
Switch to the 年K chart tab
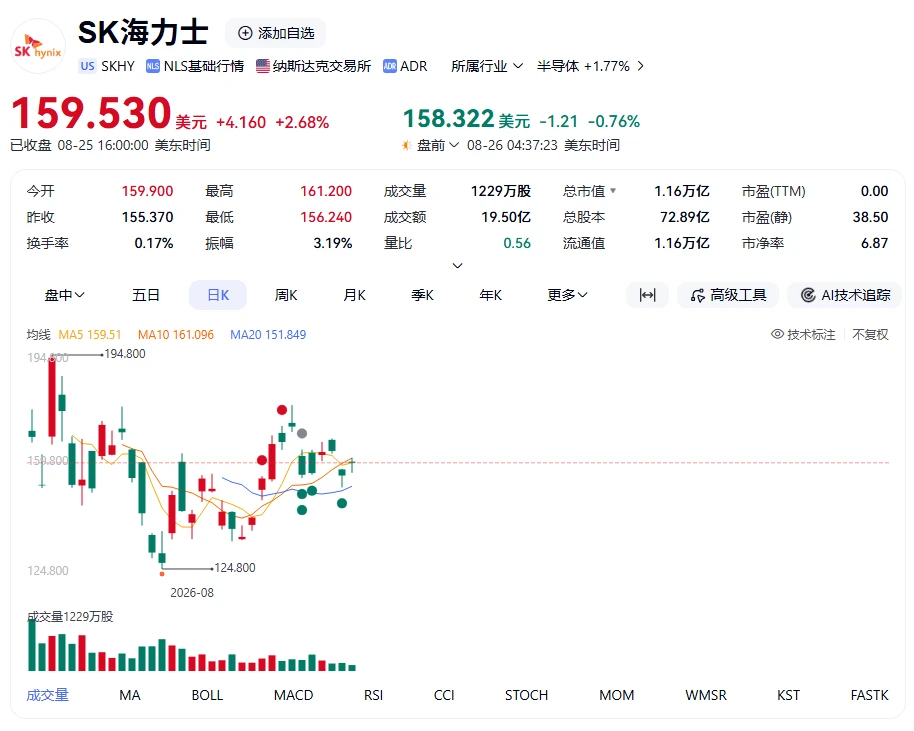coord(490,295)
